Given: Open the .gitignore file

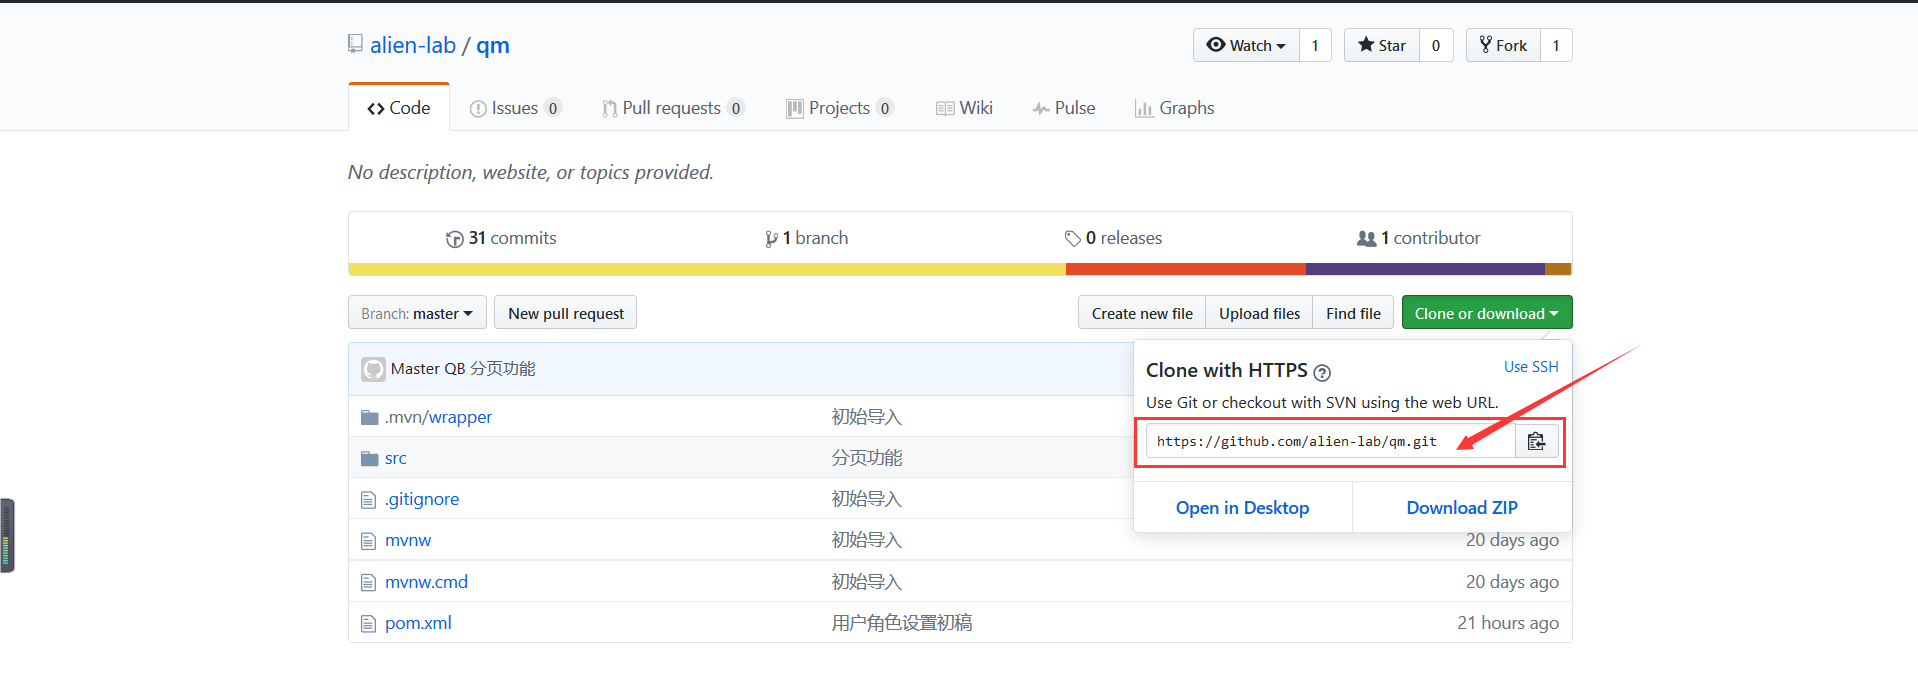Looking at the screenshot, I should 422,499.
